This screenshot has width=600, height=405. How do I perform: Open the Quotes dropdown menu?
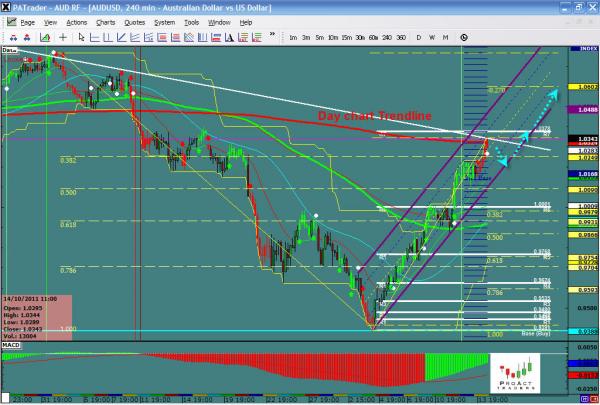tap(135, 21)
